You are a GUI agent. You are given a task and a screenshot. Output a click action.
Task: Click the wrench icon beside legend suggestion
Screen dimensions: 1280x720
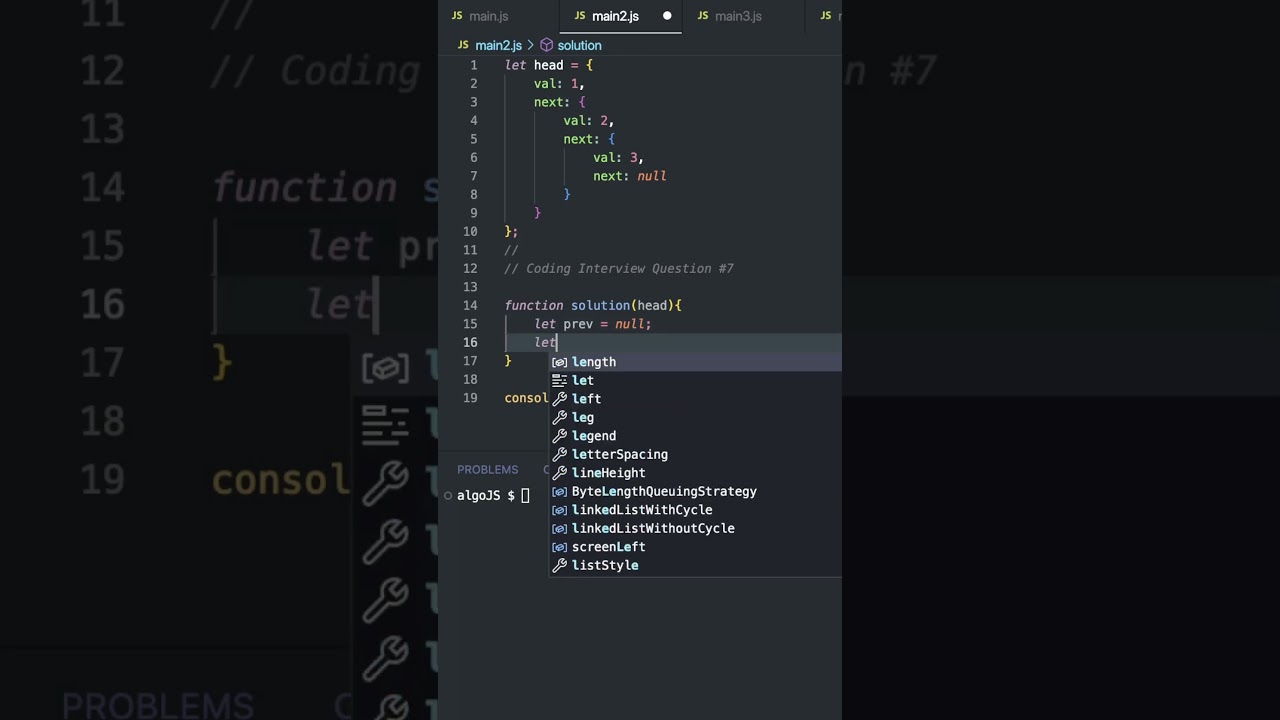(560, 436)
